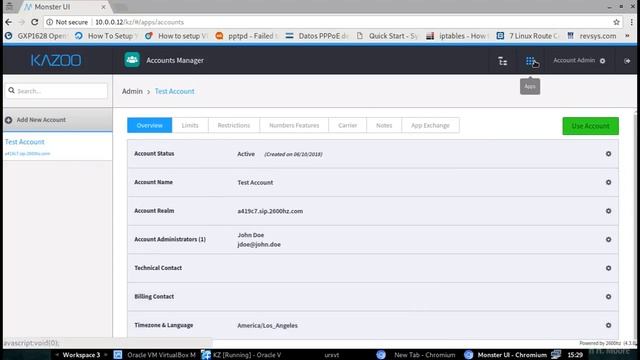Click the Active status text
The width and height of the screenshot is (640, 360).
[246, 154]
